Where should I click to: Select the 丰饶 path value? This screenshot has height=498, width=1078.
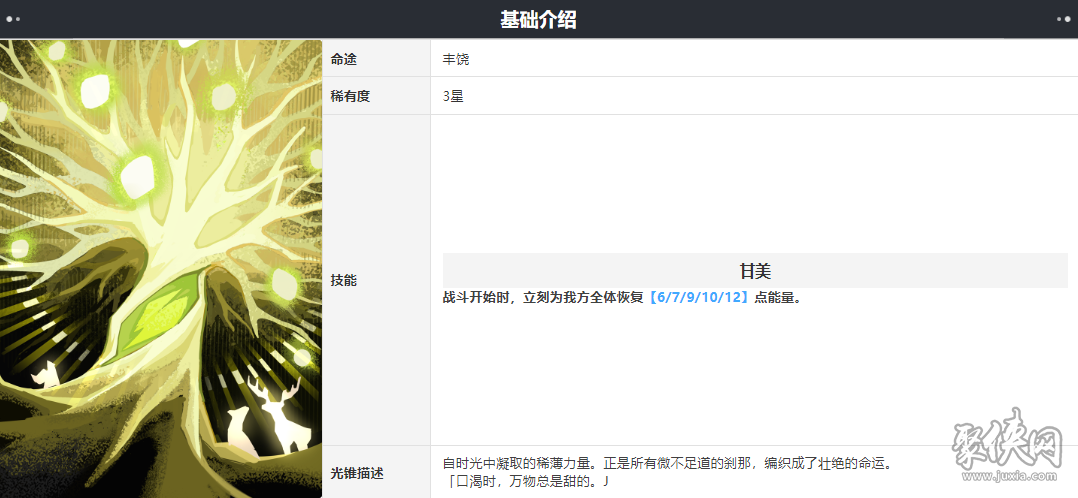click(456, 59)
